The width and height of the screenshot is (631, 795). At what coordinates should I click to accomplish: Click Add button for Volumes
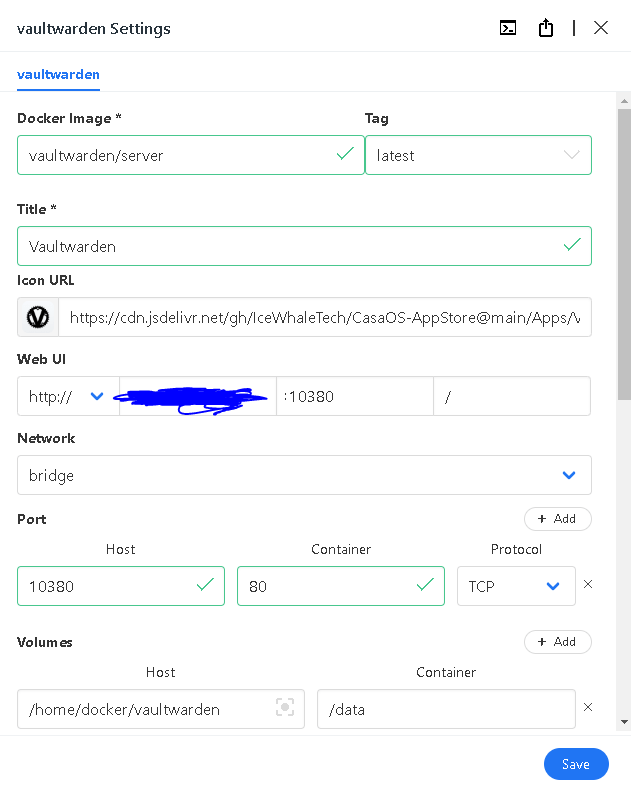pyautogui.click(x=557, y=642)
